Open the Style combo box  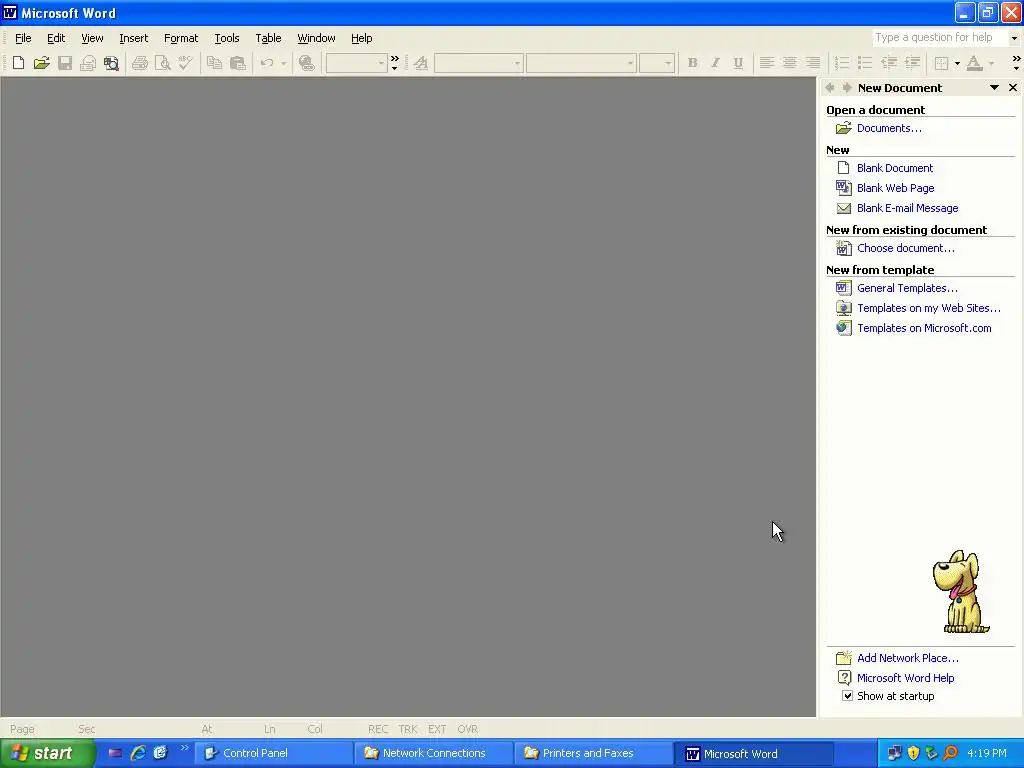click(x=478, y=63)
